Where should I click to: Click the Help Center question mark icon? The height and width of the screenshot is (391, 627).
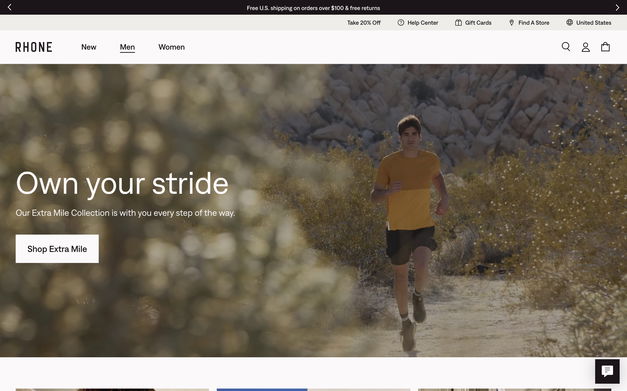[401, 23]
